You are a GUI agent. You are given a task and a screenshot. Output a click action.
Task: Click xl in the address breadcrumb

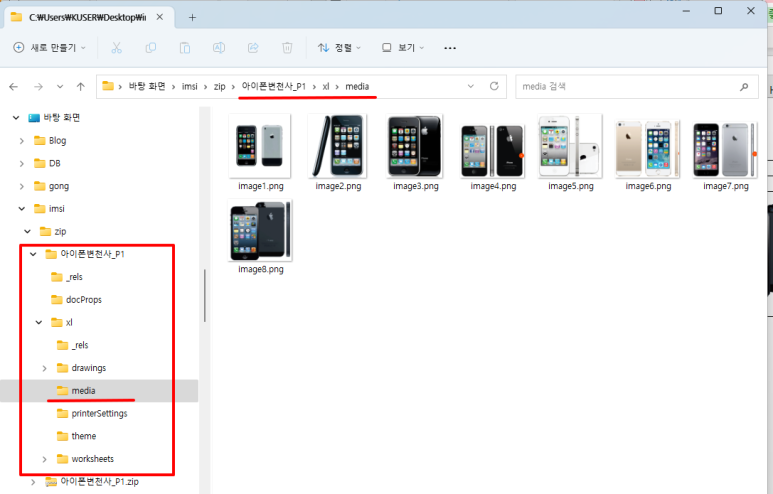click(326, 86)
